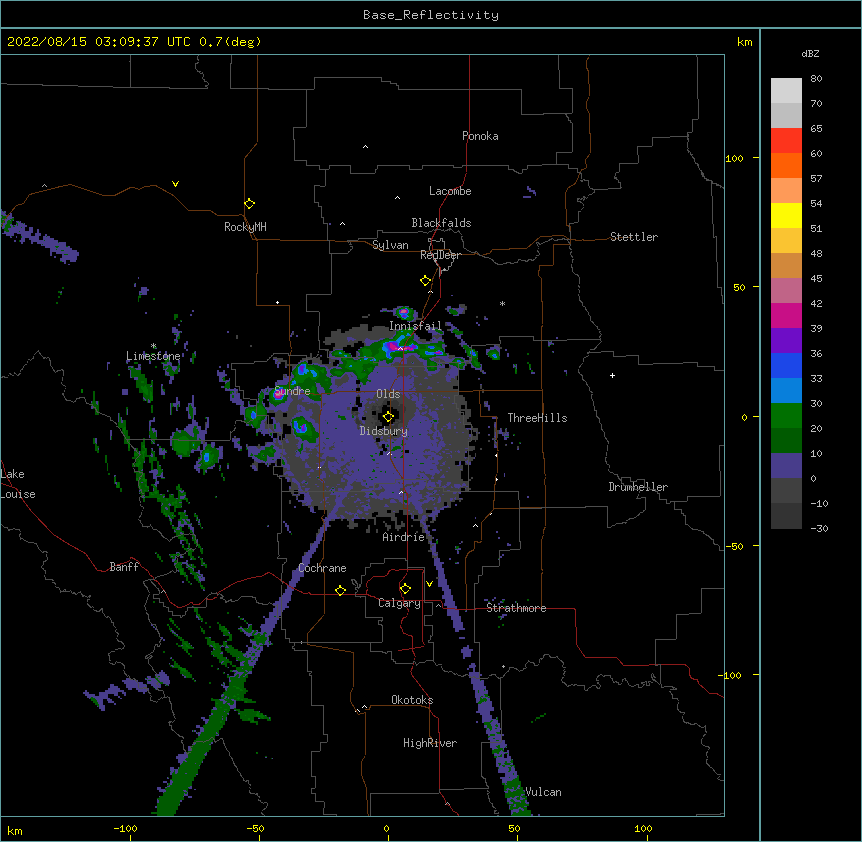Select the Blackfalds city label

click(x=441, y=223)
